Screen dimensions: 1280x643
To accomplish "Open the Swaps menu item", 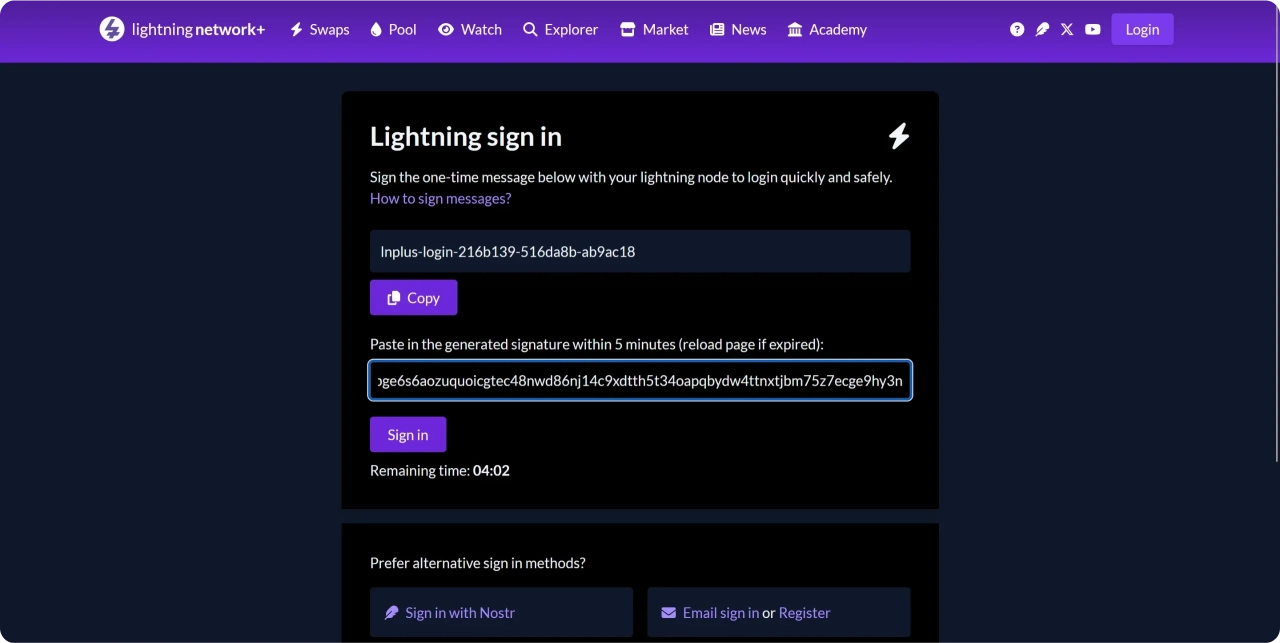I will pos(319,29).
